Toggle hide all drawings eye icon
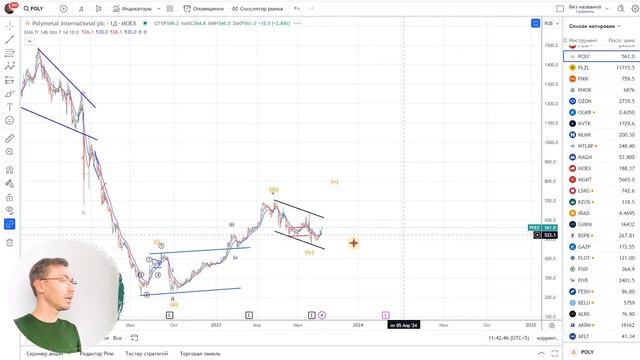Viewport: 640px width, 360px height. (9, 211)
